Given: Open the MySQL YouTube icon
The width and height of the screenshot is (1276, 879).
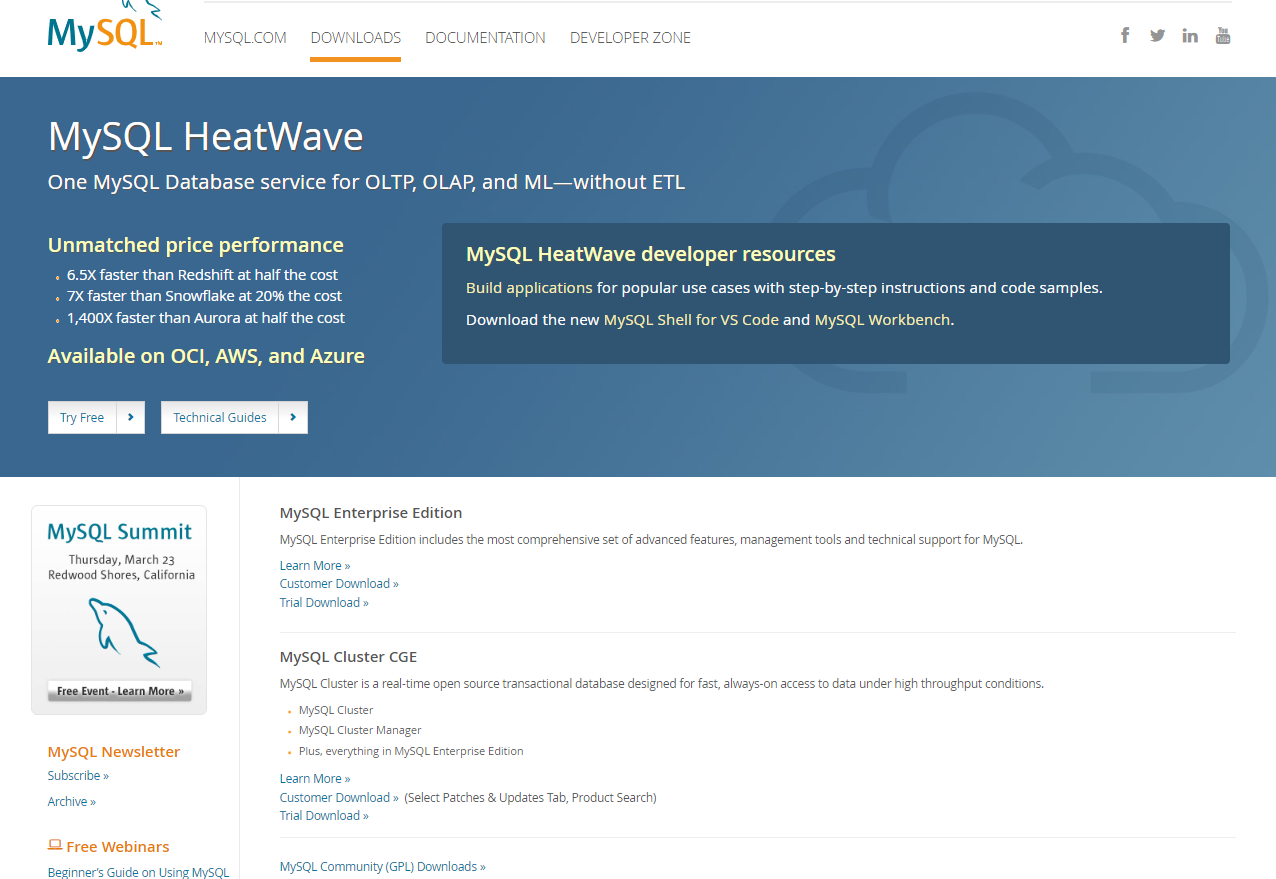Looking at the screenshot, I should (1223, 36).
